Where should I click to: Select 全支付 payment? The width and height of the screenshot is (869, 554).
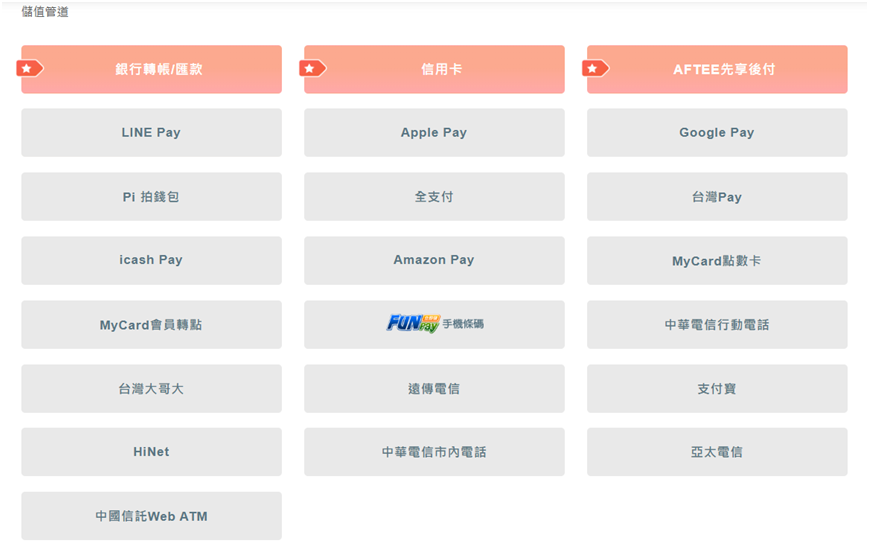click(434, 197)
